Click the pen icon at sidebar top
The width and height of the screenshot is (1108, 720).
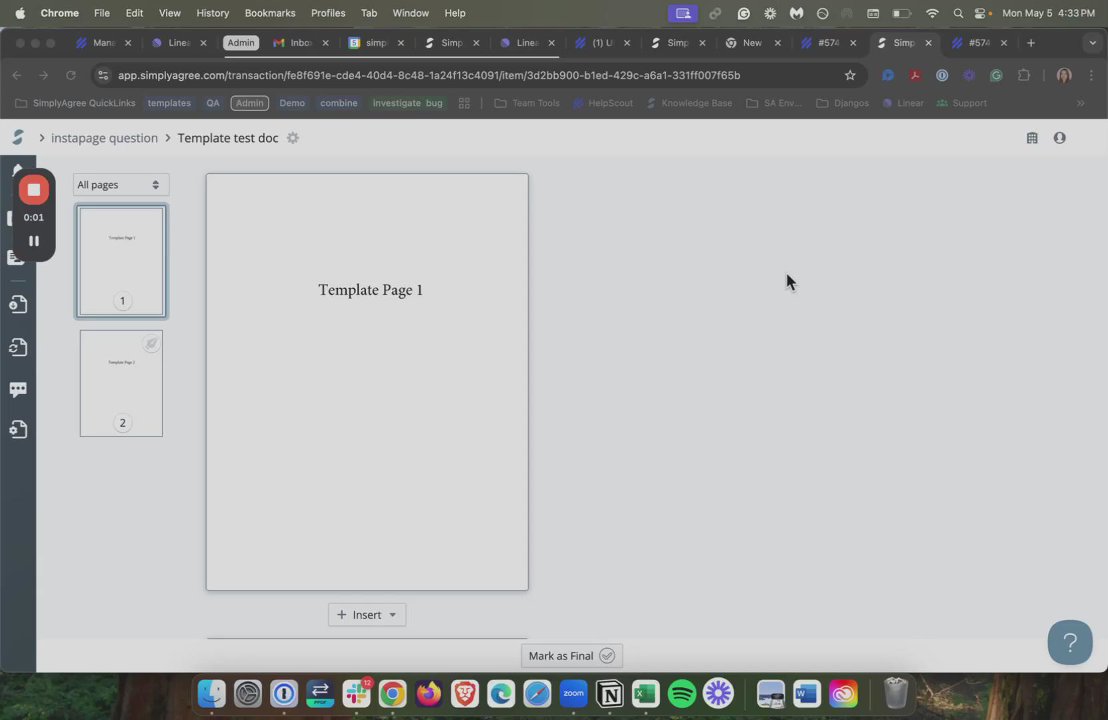(17, 169)
